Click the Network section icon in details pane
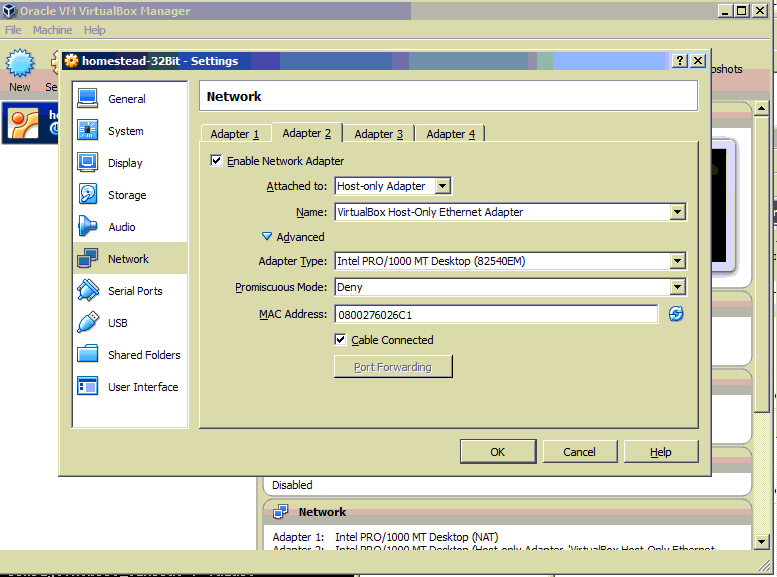This screenshot has width=777, height=577. click(280, 512)
